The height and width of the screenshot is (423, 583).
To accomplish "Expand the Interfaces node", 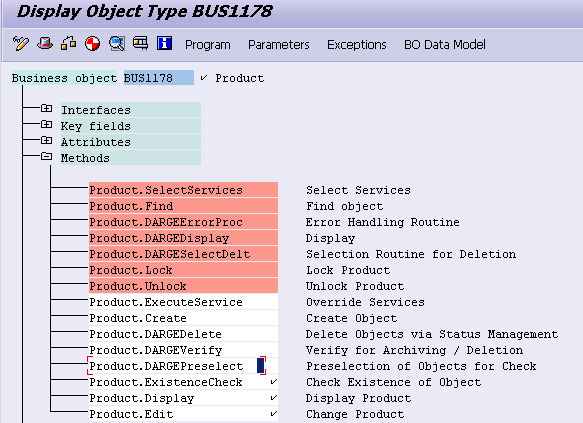I will [x=46, y=108].
